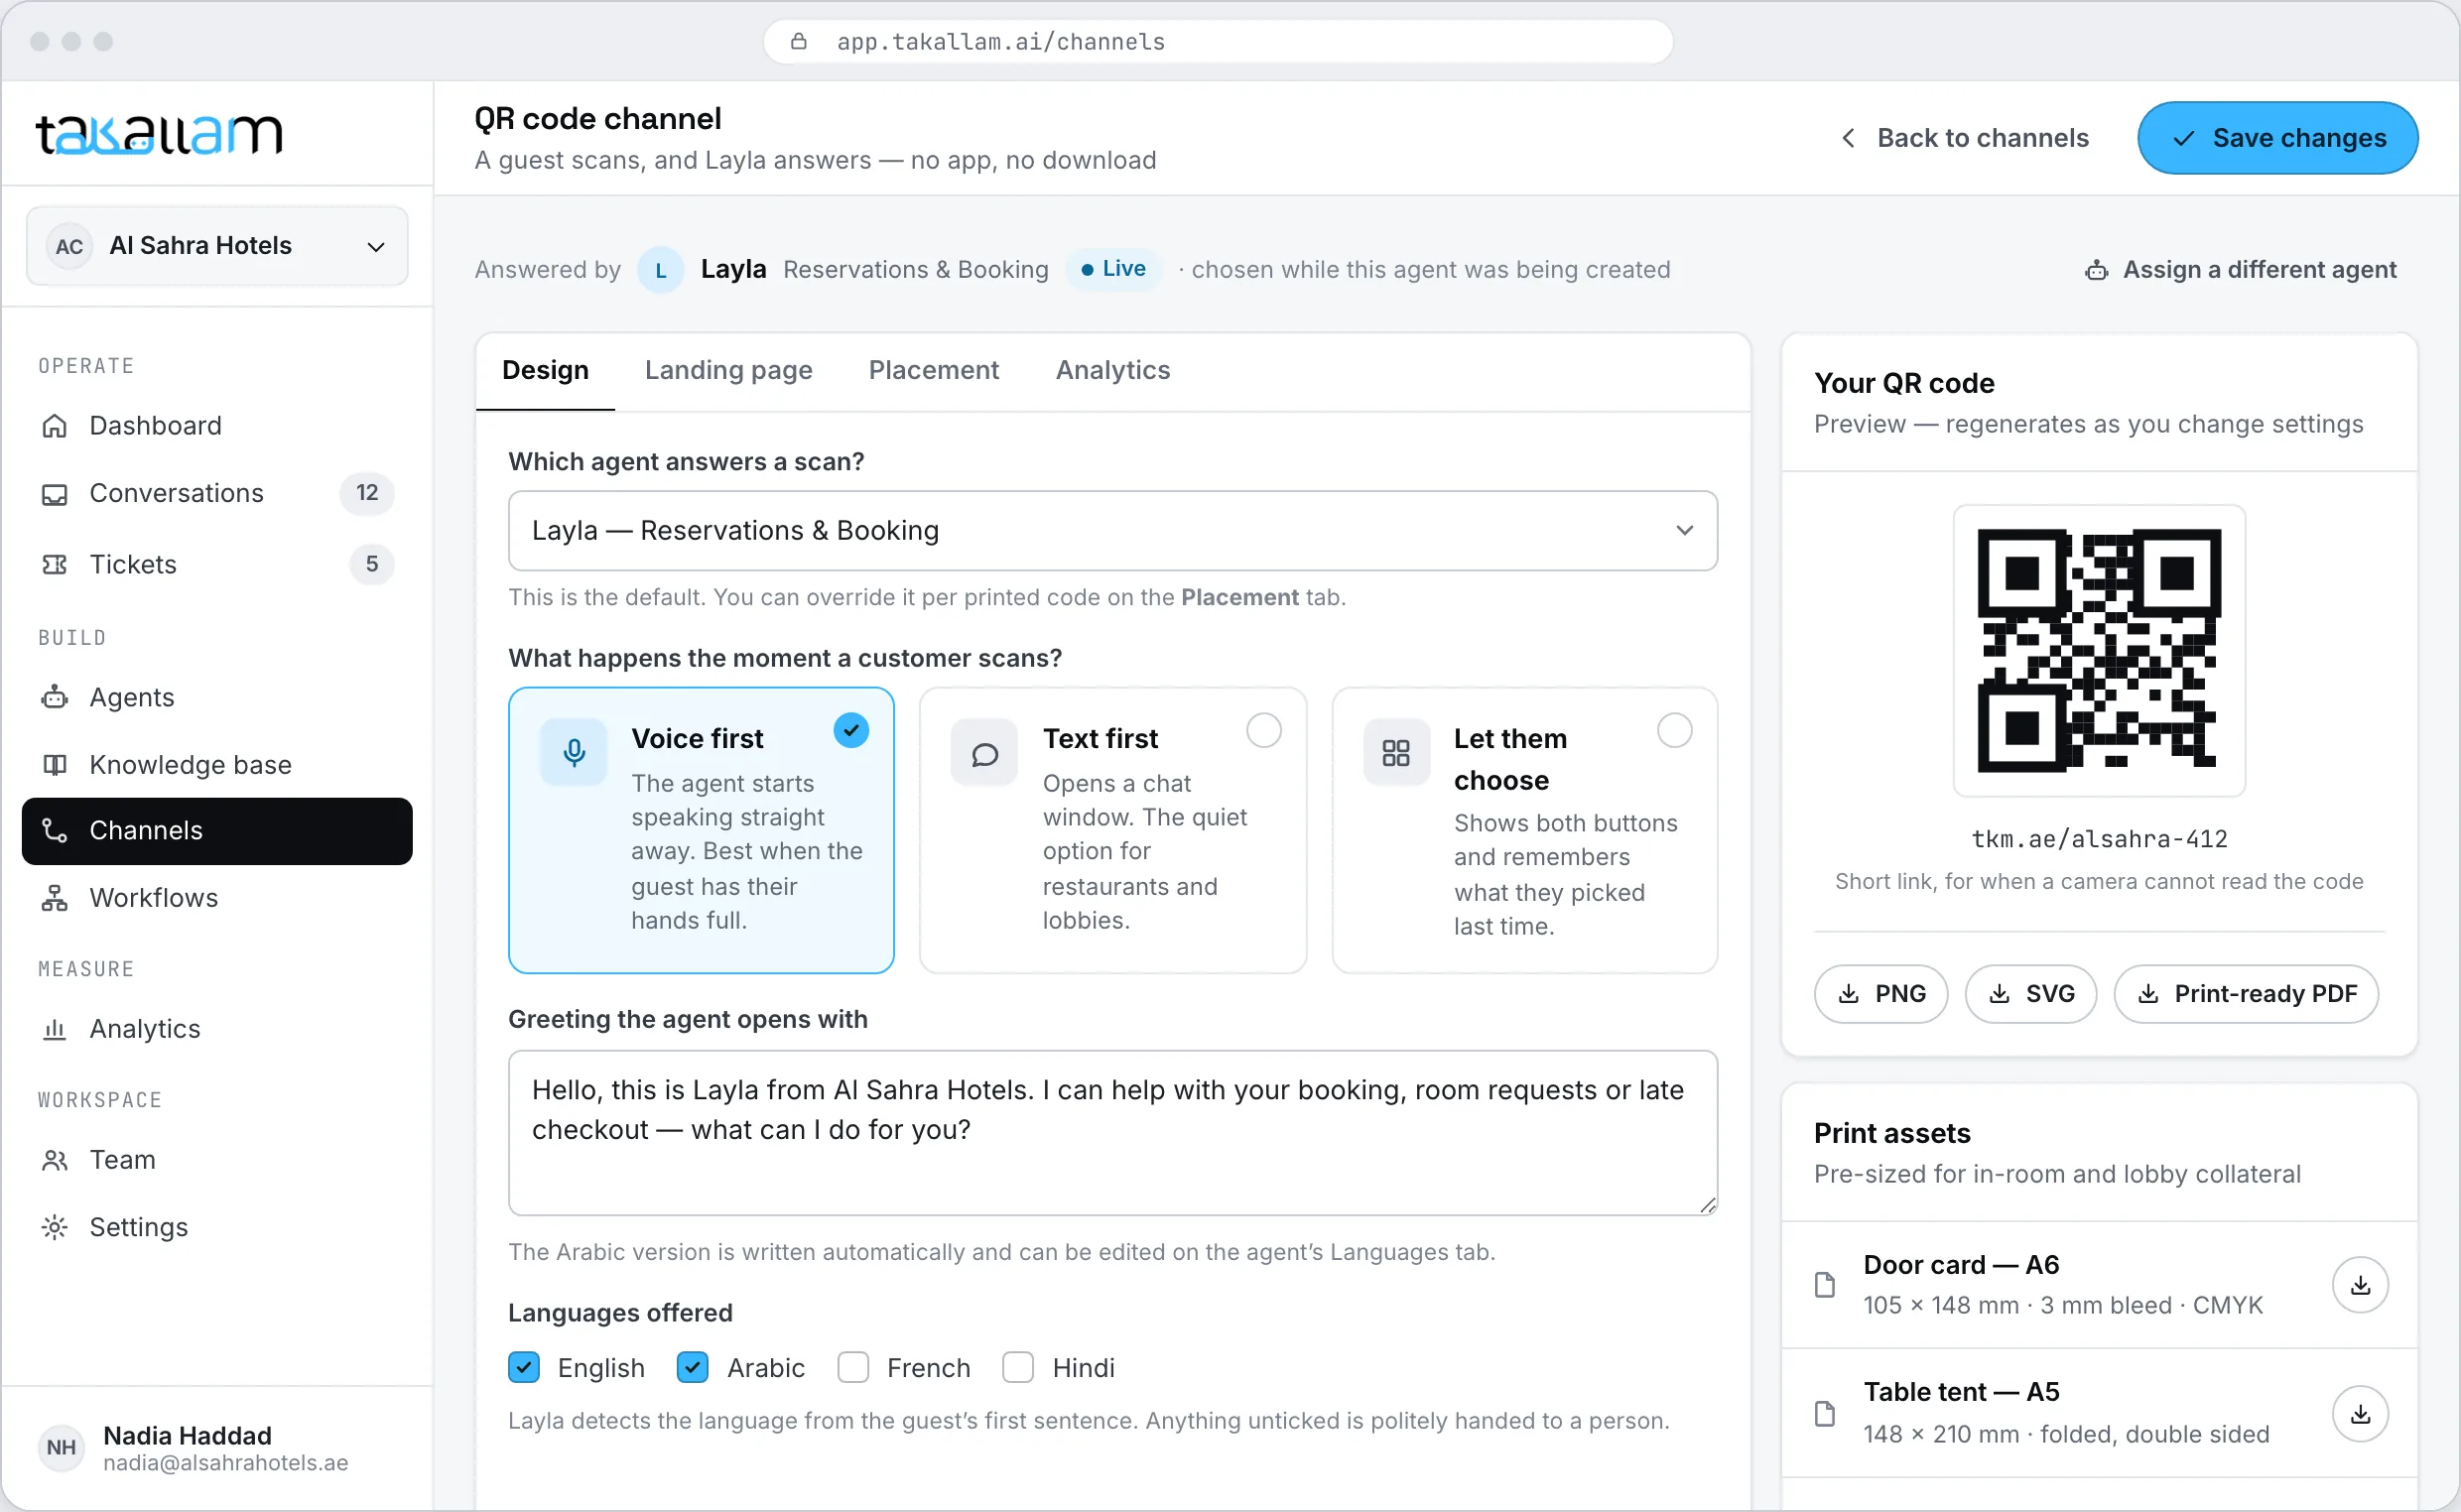Open Workflows in the sidebar
Screen dimensions: 2461x1512
tap(216, 897)
